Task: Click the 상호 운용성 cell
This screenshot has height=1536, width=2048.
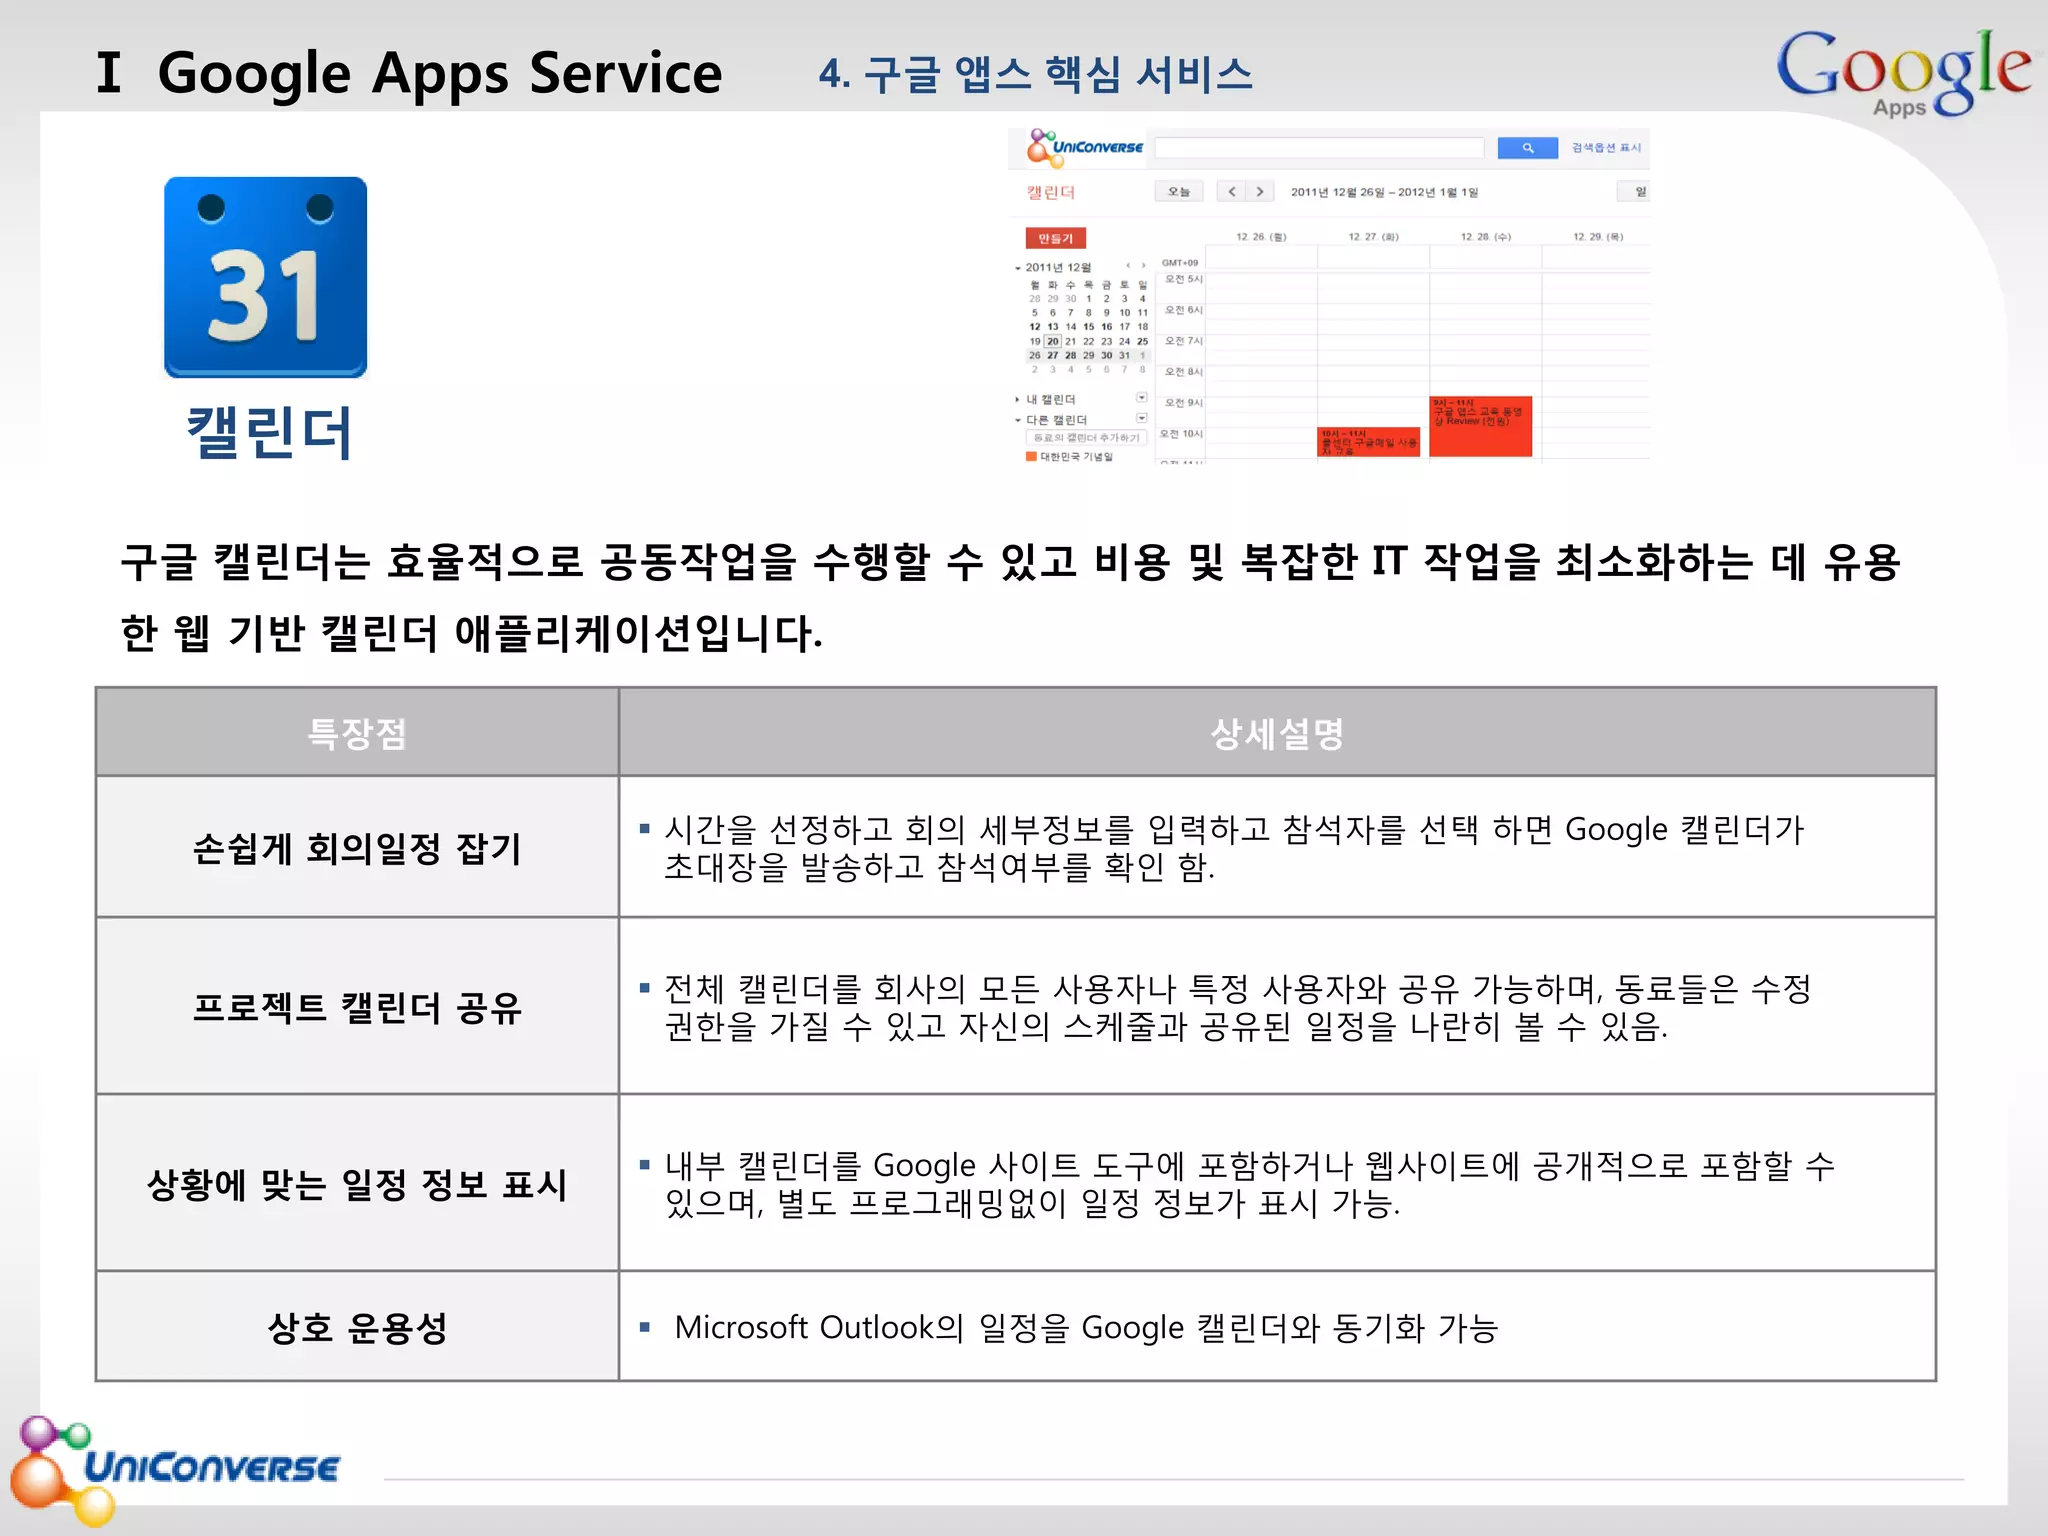Action: click(357, 1328)
